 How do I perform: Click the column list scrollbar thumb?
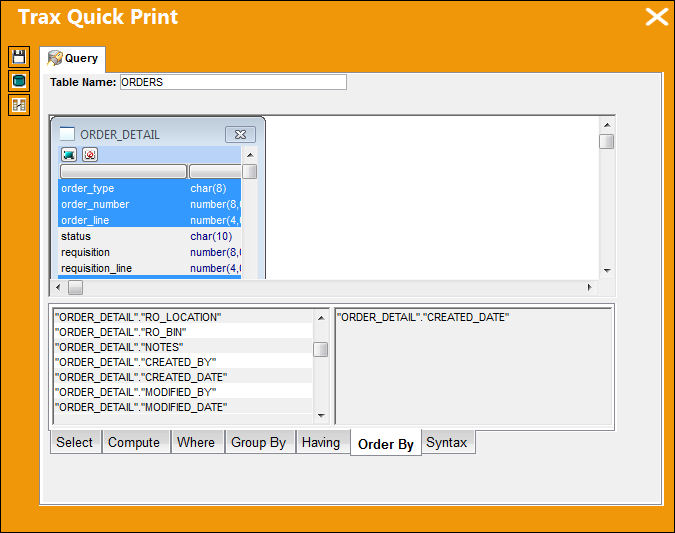click(x=320, y=349)
